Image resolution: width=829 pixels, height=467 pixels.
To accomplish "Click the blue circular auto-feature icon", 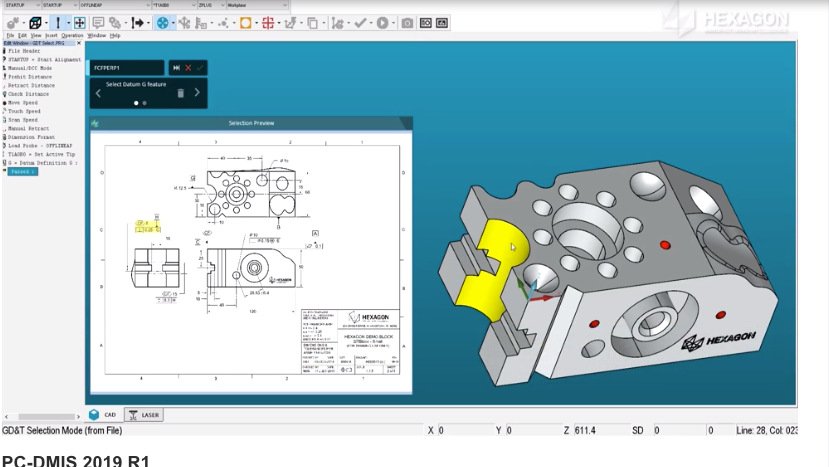I will click(163, 23).
